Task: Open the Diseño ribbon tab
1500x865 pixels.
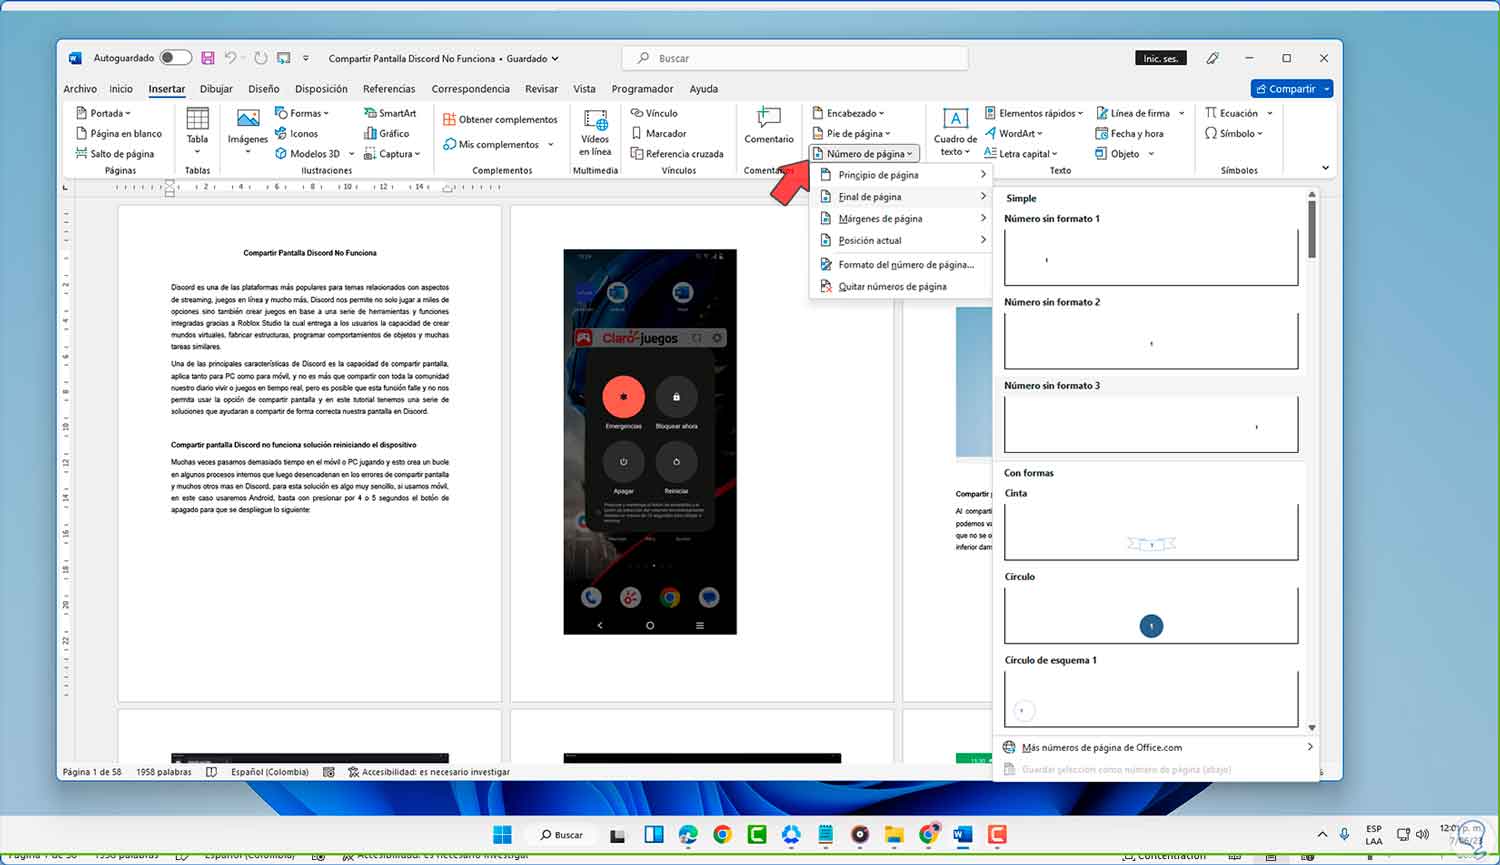Action: (264, 89)
